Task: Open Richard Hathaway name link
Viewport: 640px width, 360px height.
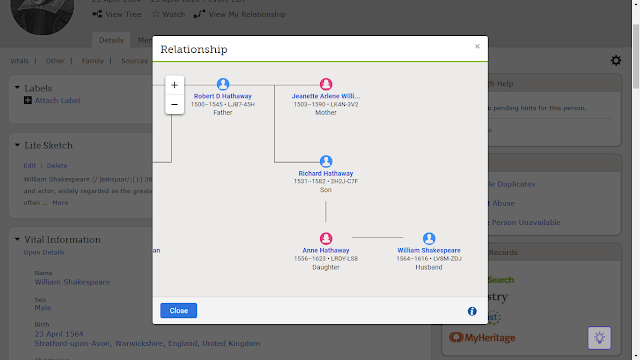Action: (x=326, y=173)
